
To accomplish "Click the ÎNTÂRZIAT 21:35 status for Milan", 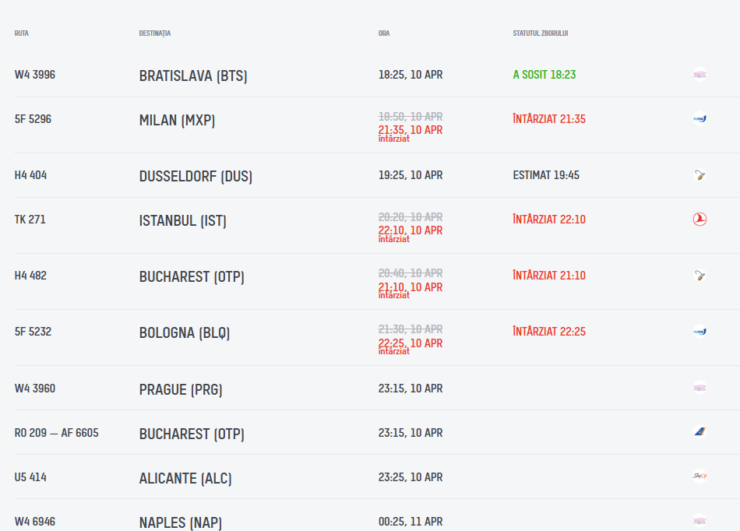I will click(x=549, y=119).
